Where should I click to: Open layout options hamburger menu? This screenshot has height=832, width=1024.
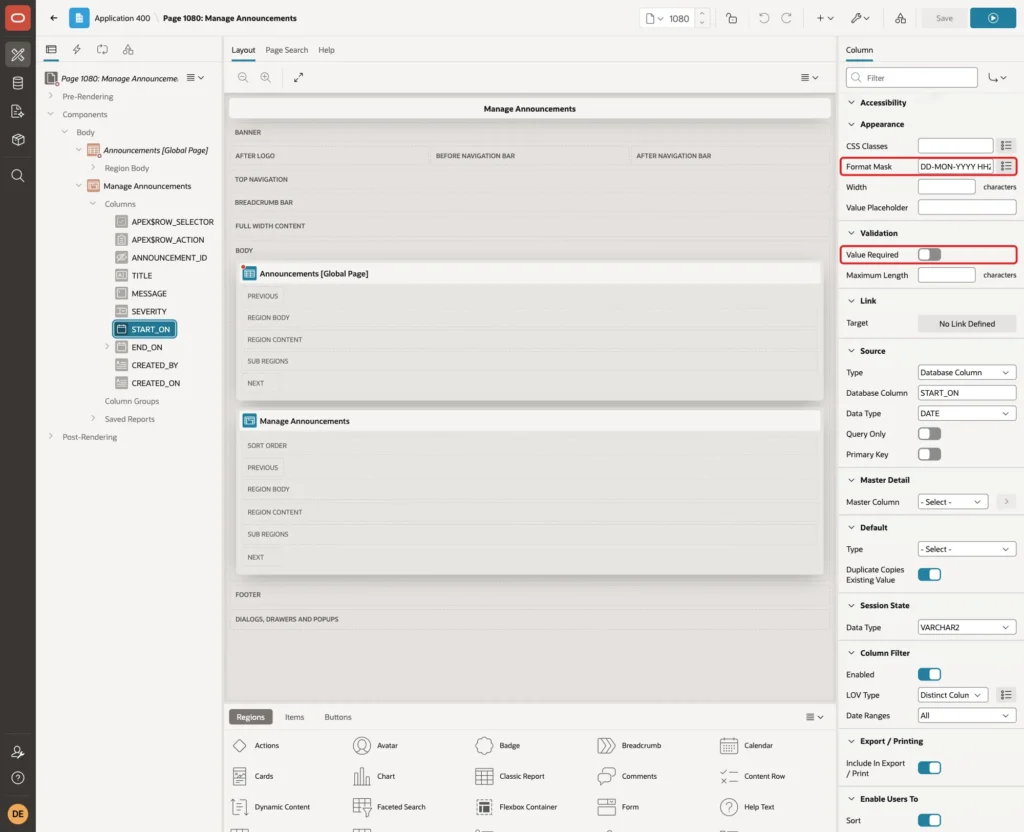(809, 77)
